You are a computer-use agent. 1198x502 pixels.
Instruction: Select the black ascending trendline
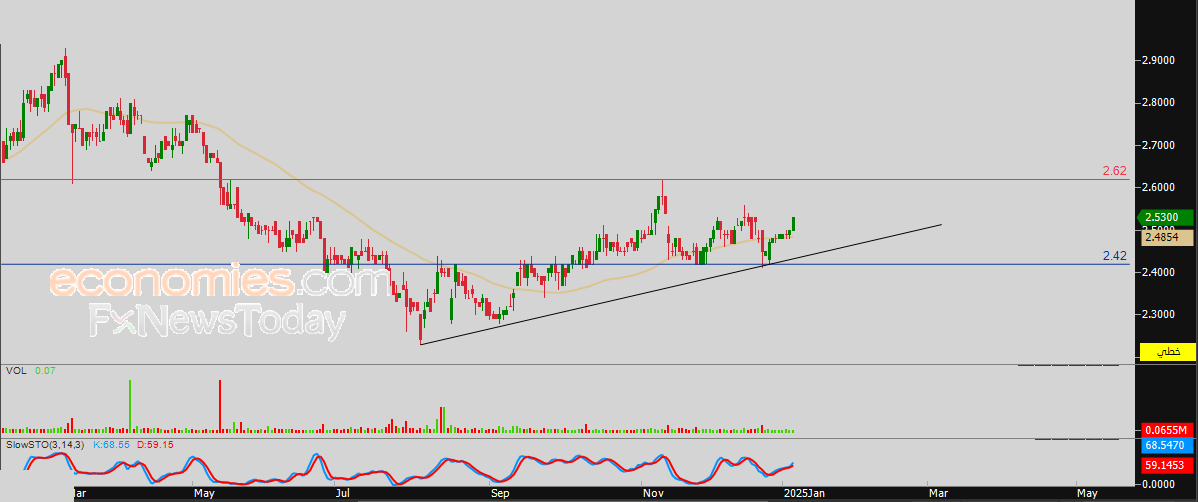[680, 284]
